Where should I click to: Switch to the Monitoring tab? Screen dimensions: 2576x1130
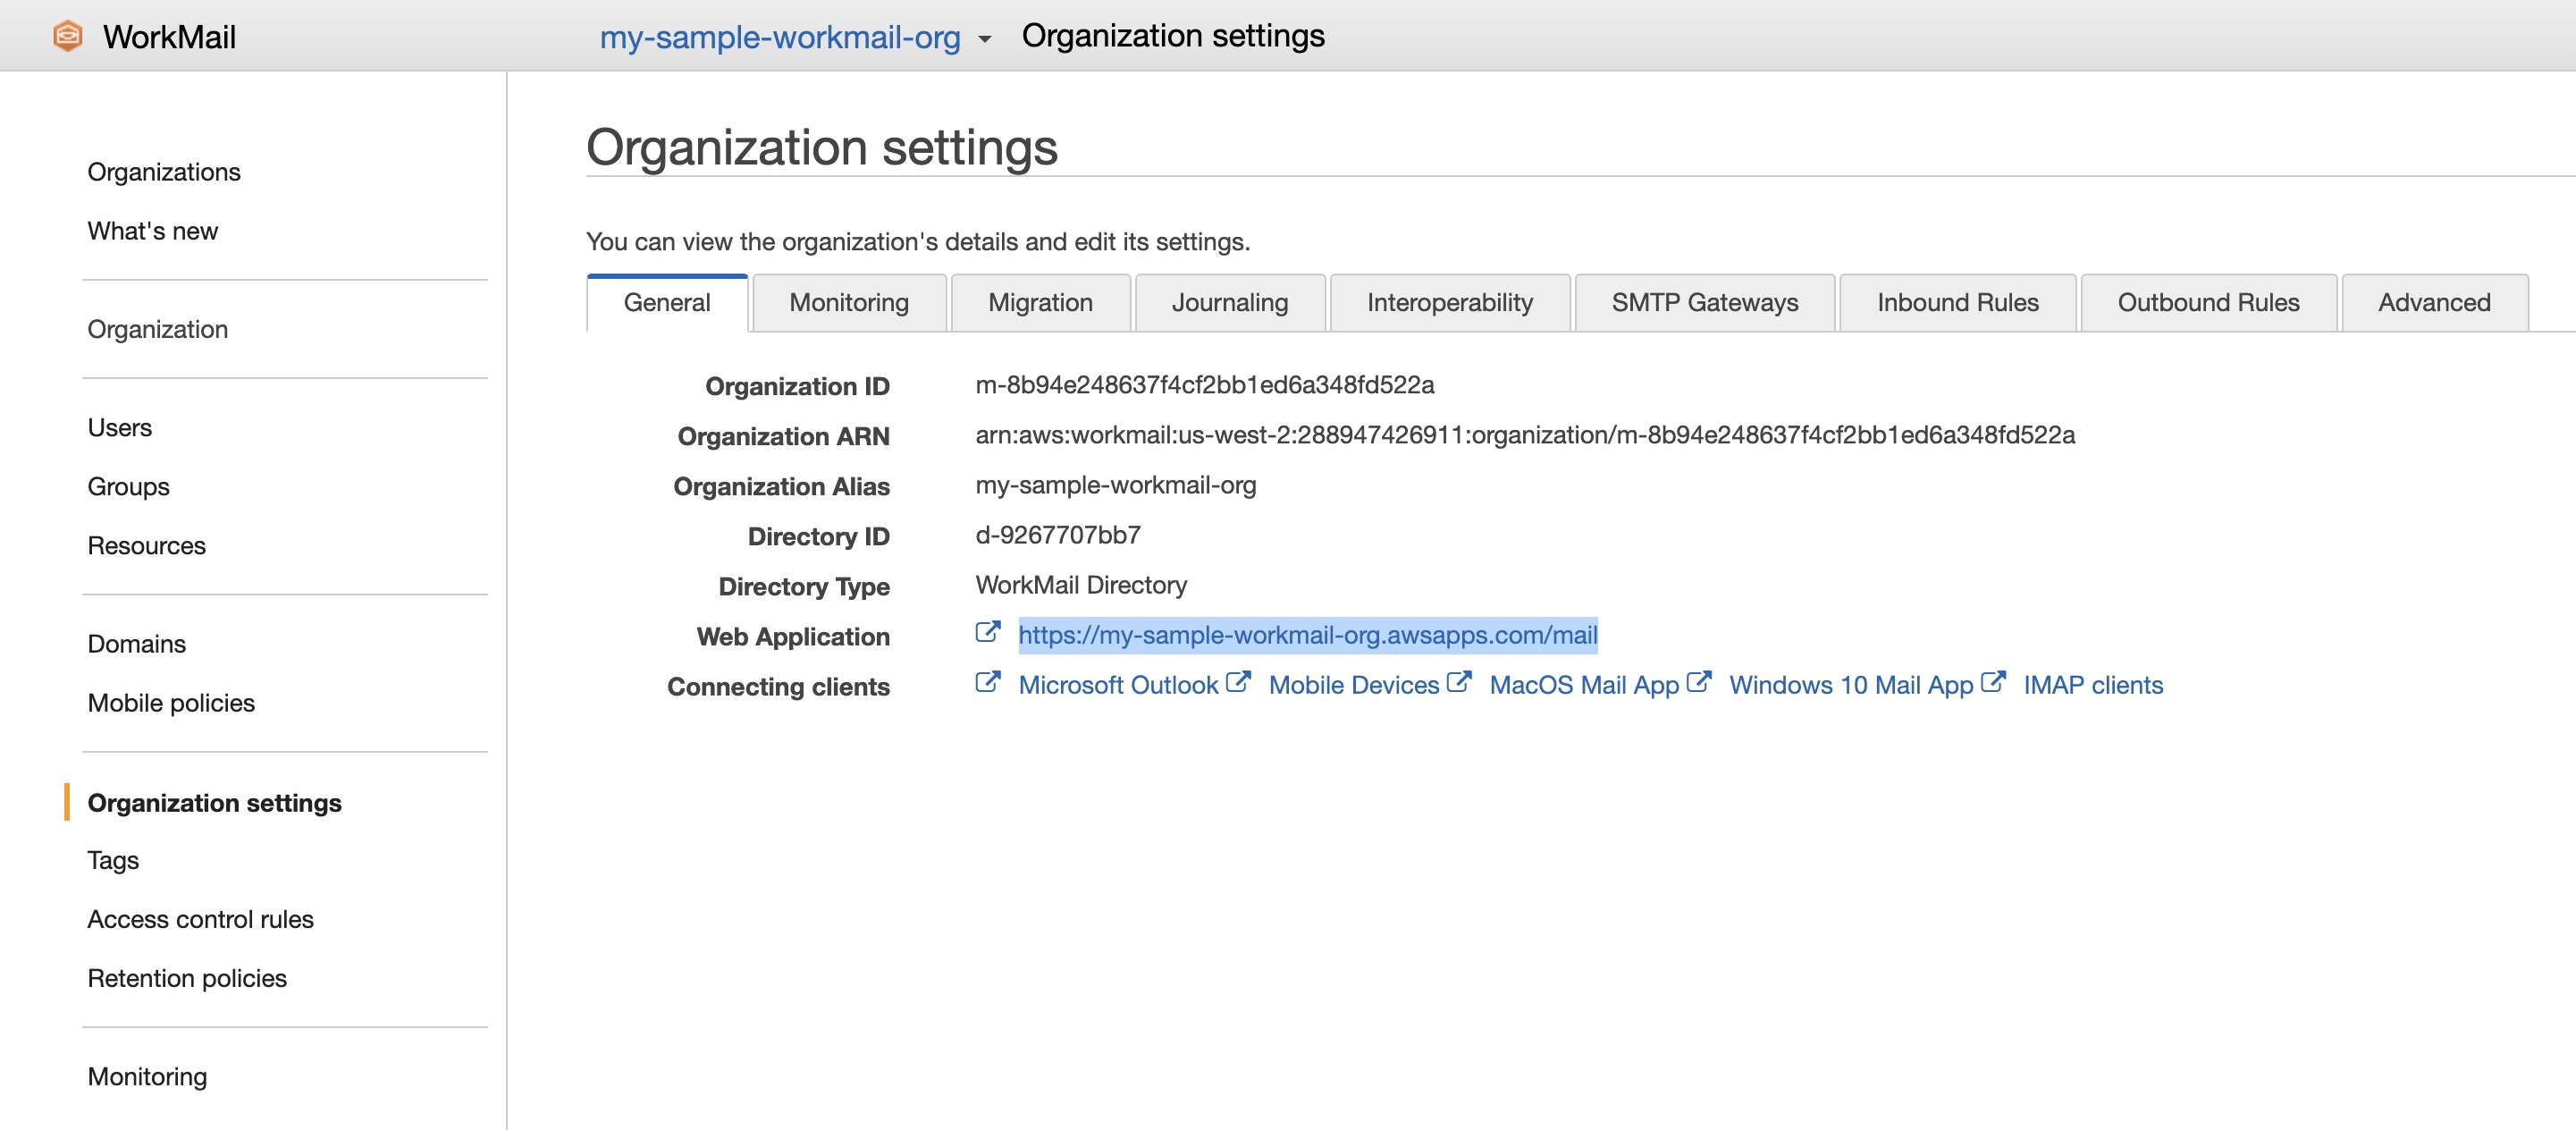point(849,302)
